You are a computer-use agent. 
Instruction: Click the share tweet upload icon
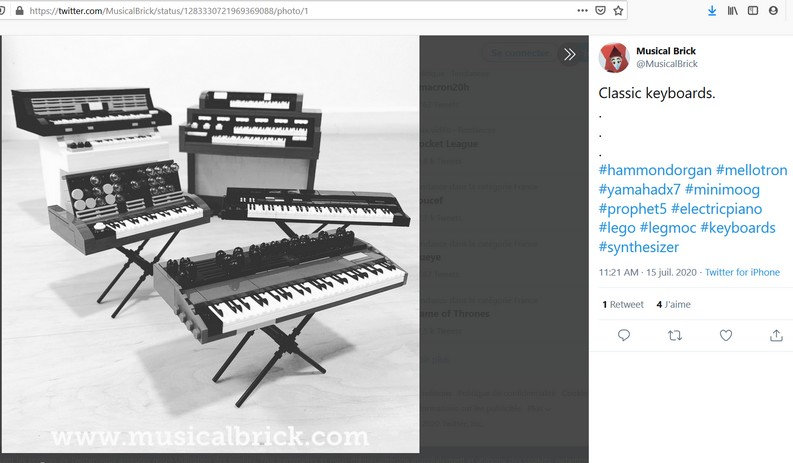coord(776,335)
